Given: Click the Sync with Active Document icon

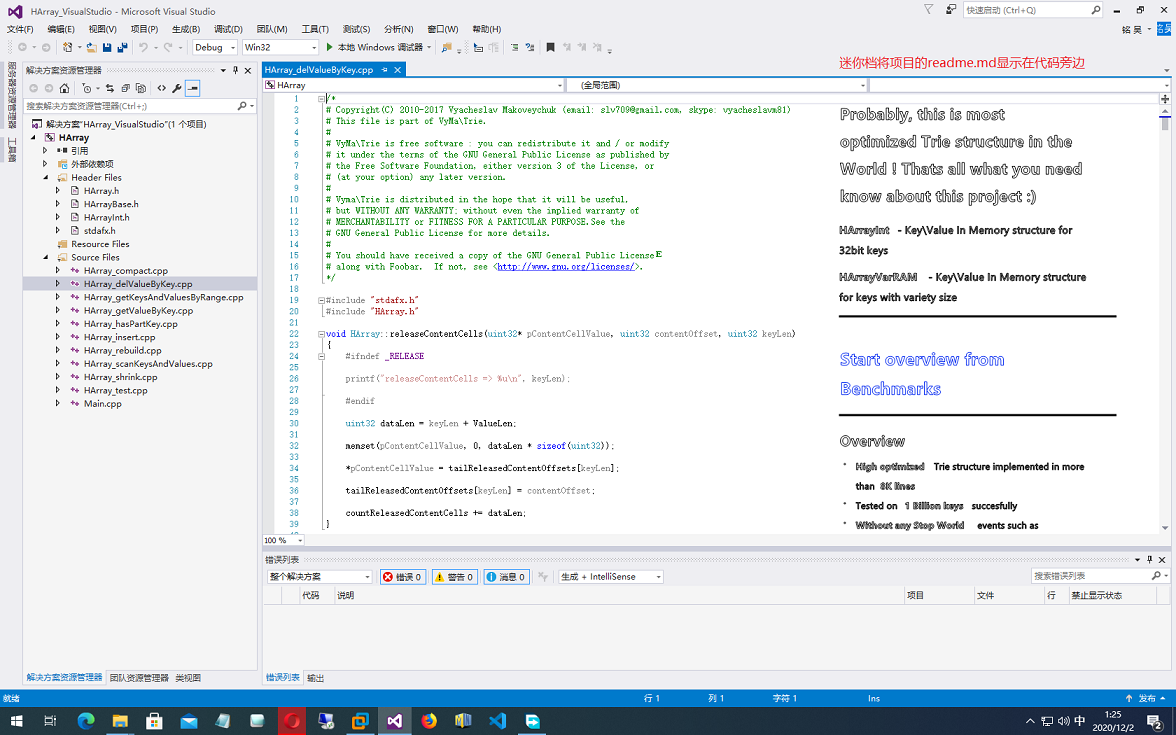Looking at the screenshot, I should click(x=110, y=88).
